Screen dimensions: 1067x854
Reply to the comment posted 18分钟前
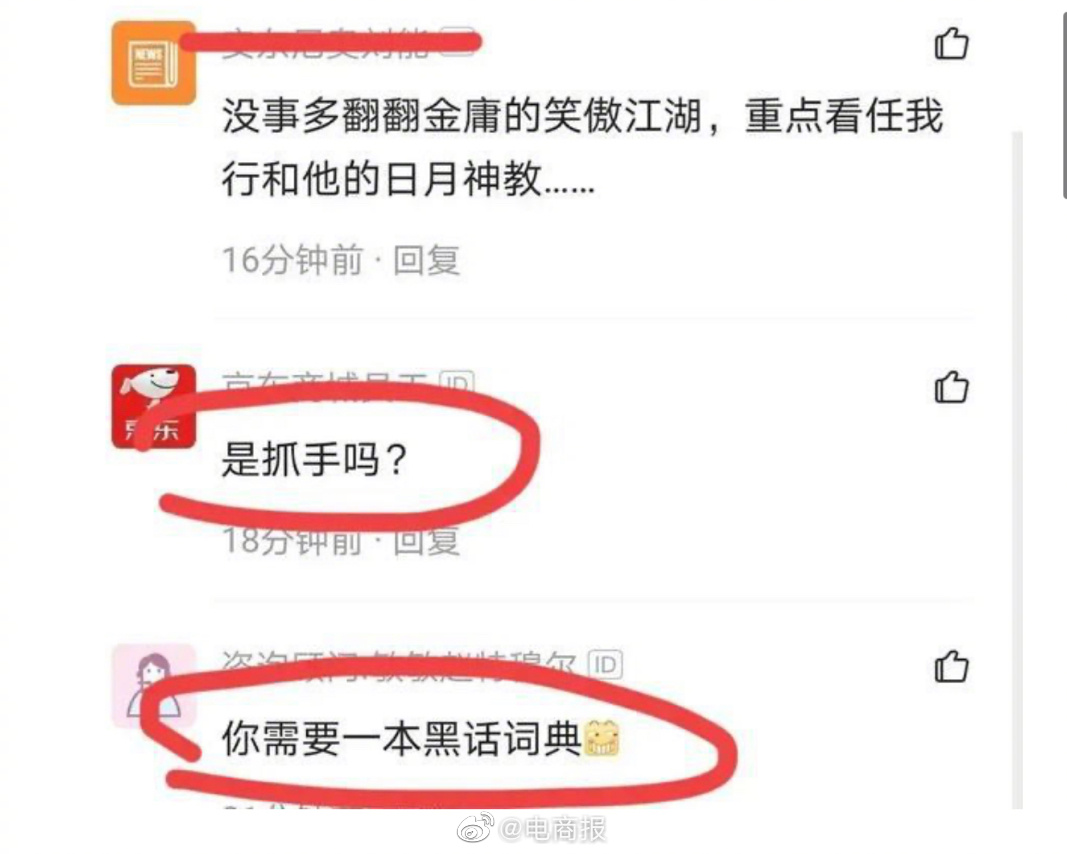[427, 541]
